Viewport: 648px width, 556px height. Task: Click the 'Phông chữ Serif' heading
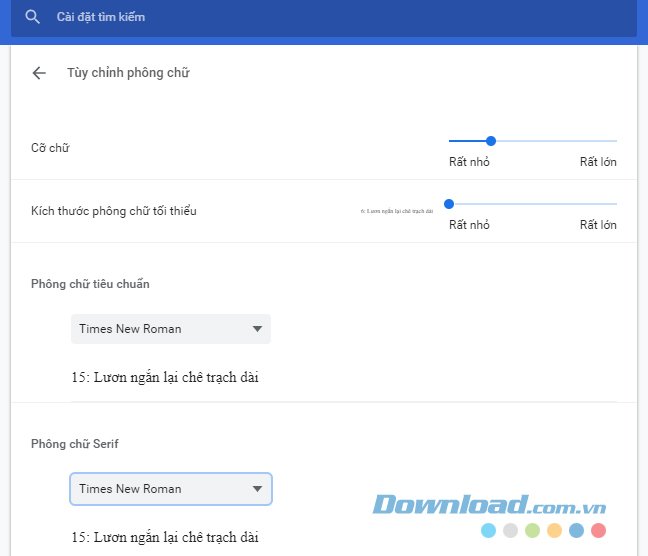pyautogui.click(x=75, y=444)
